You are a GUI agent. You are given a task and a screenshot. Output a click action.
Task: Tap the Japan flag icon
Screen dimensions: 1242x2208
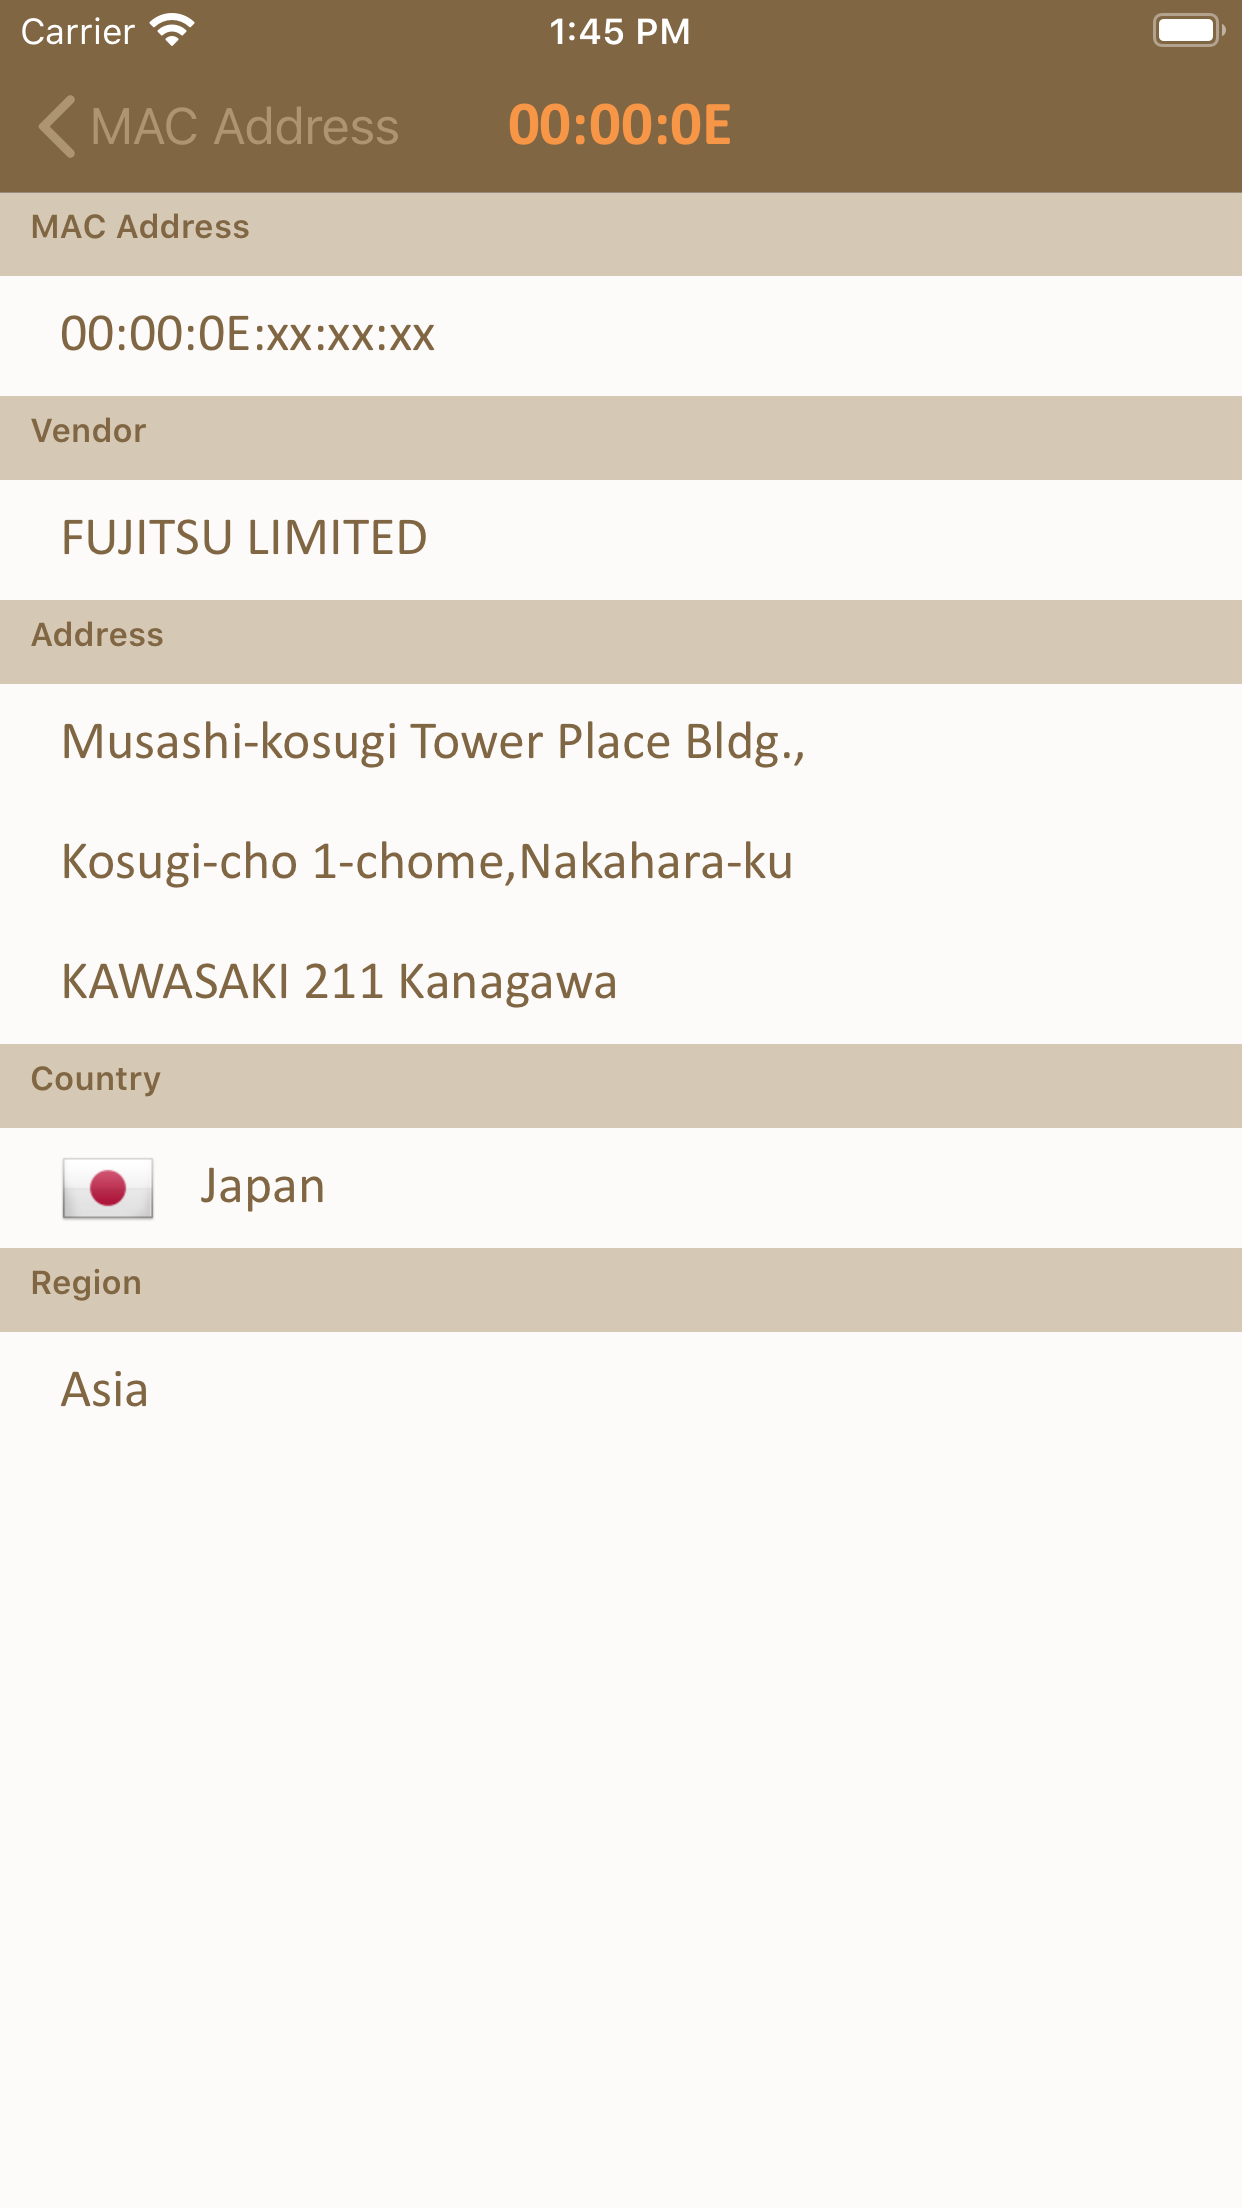tap(108, 1188)
